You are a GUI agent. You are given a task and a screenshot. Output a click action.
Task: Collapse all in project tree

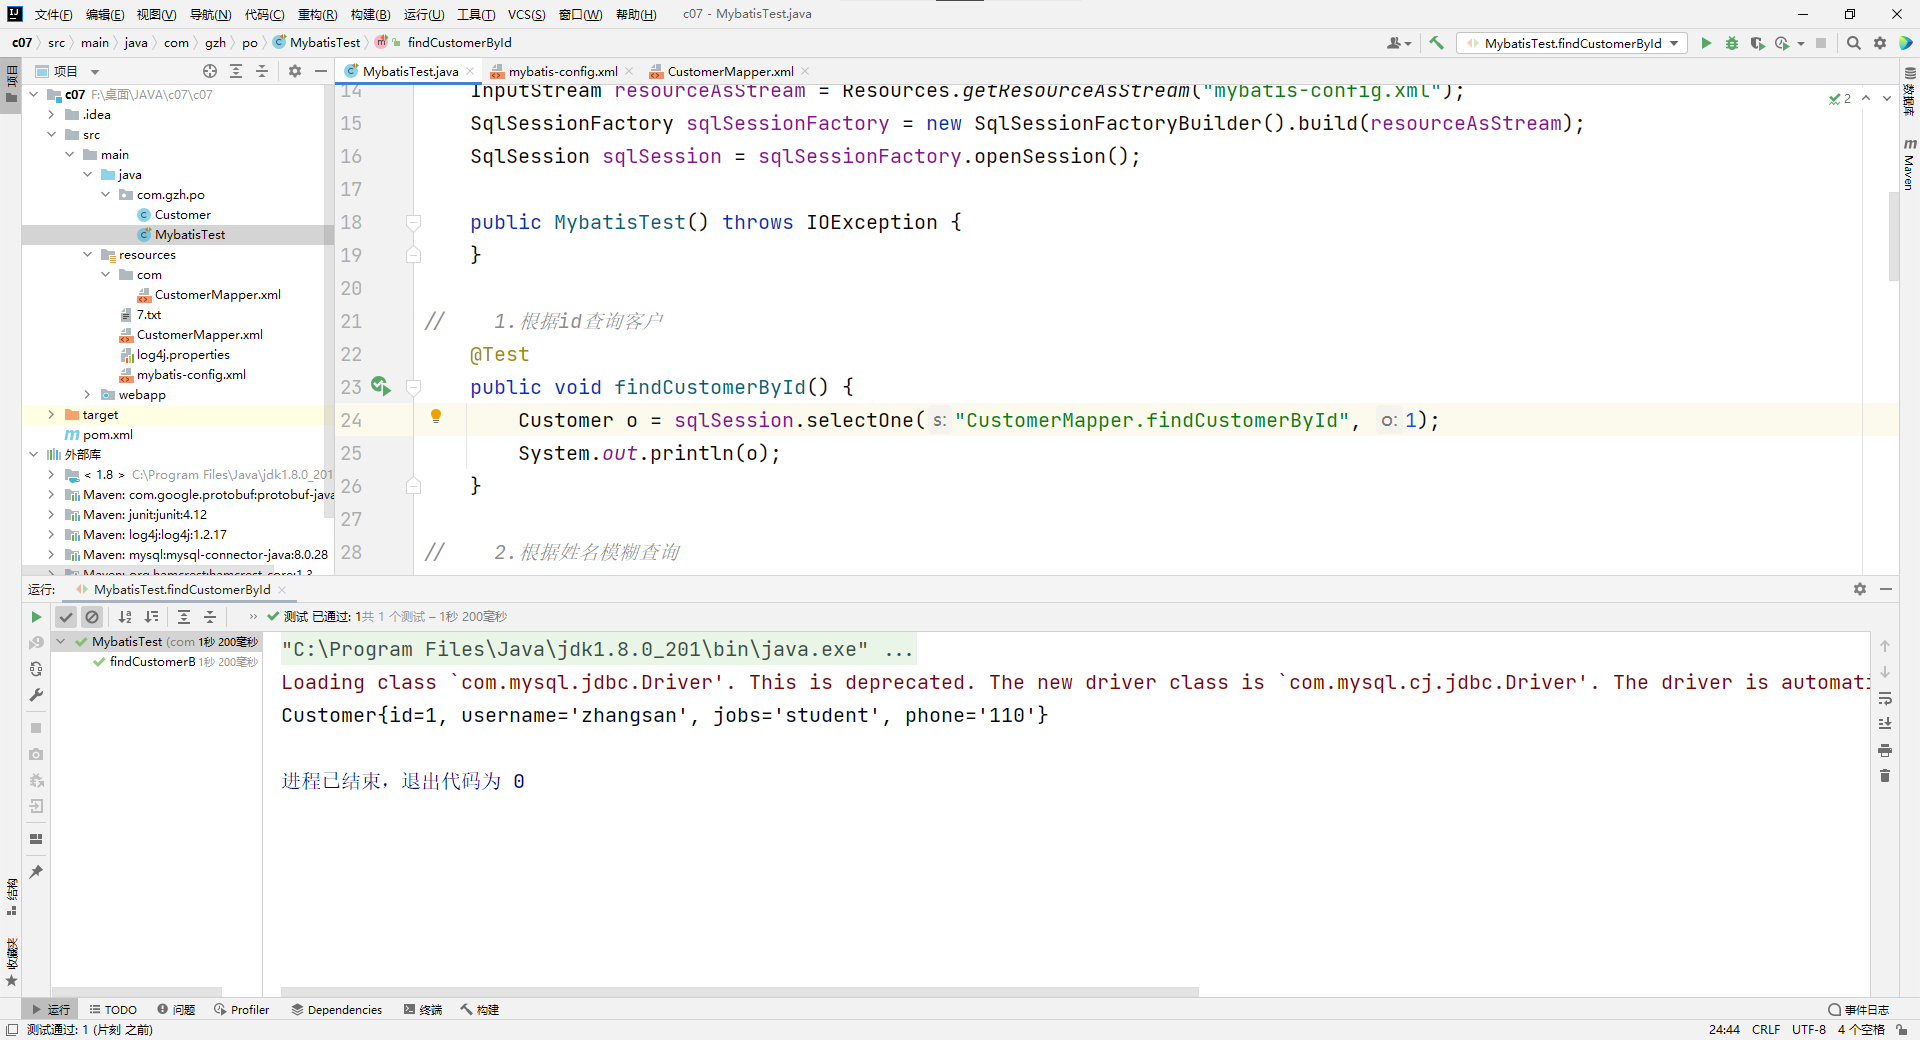point(262,71)
